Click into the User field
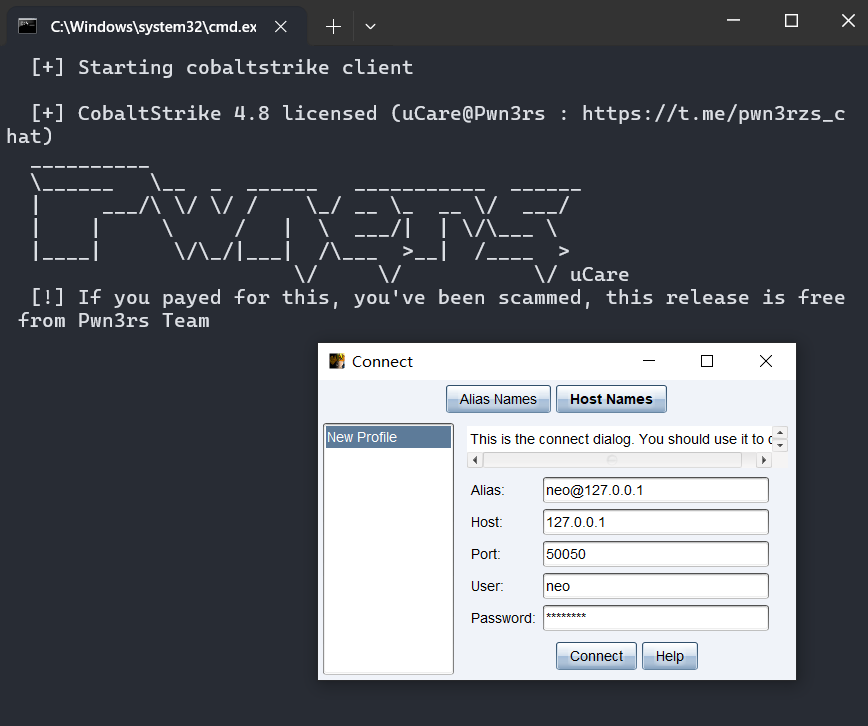This screenshot has width=868, height=726. click(655, 586)
